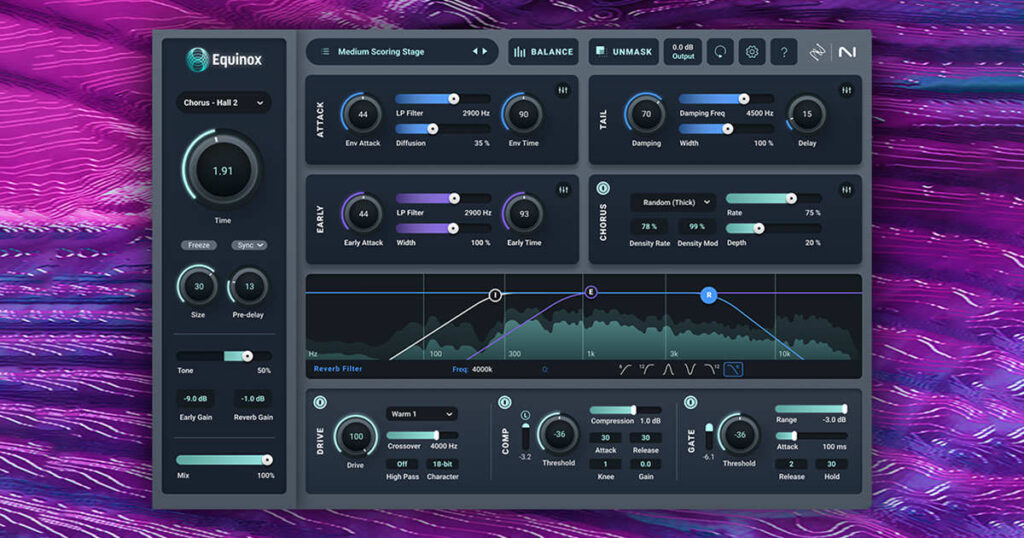Screen dimensions: 1024x538
Task: Open Chorus - Hall 2 algorithm dropdown
Action: click(x=223, y=103)
